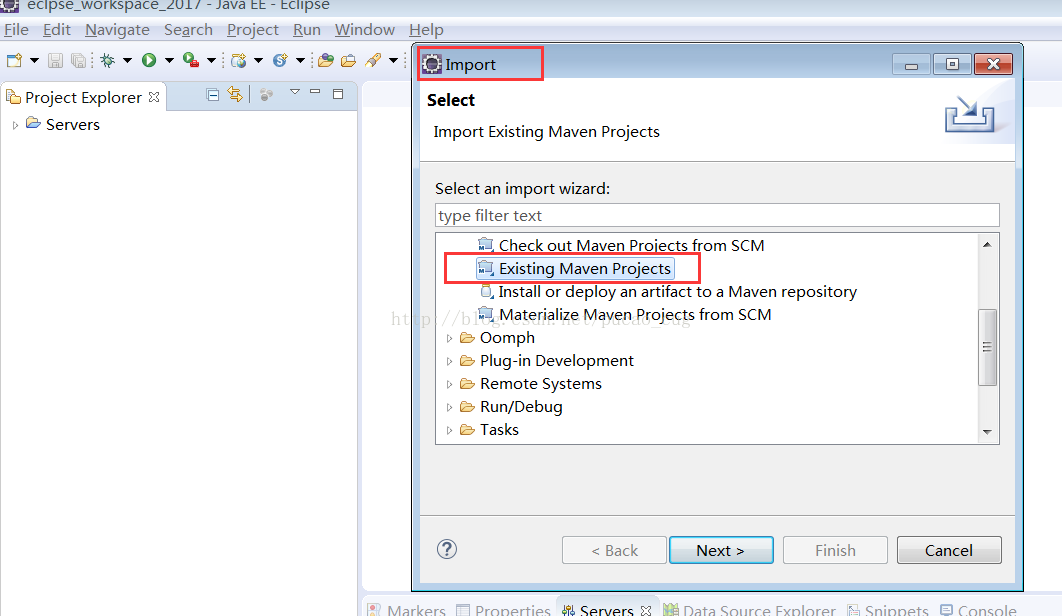Expand the Servers tree node
1062x616 pixels.
tap(15, 125)
